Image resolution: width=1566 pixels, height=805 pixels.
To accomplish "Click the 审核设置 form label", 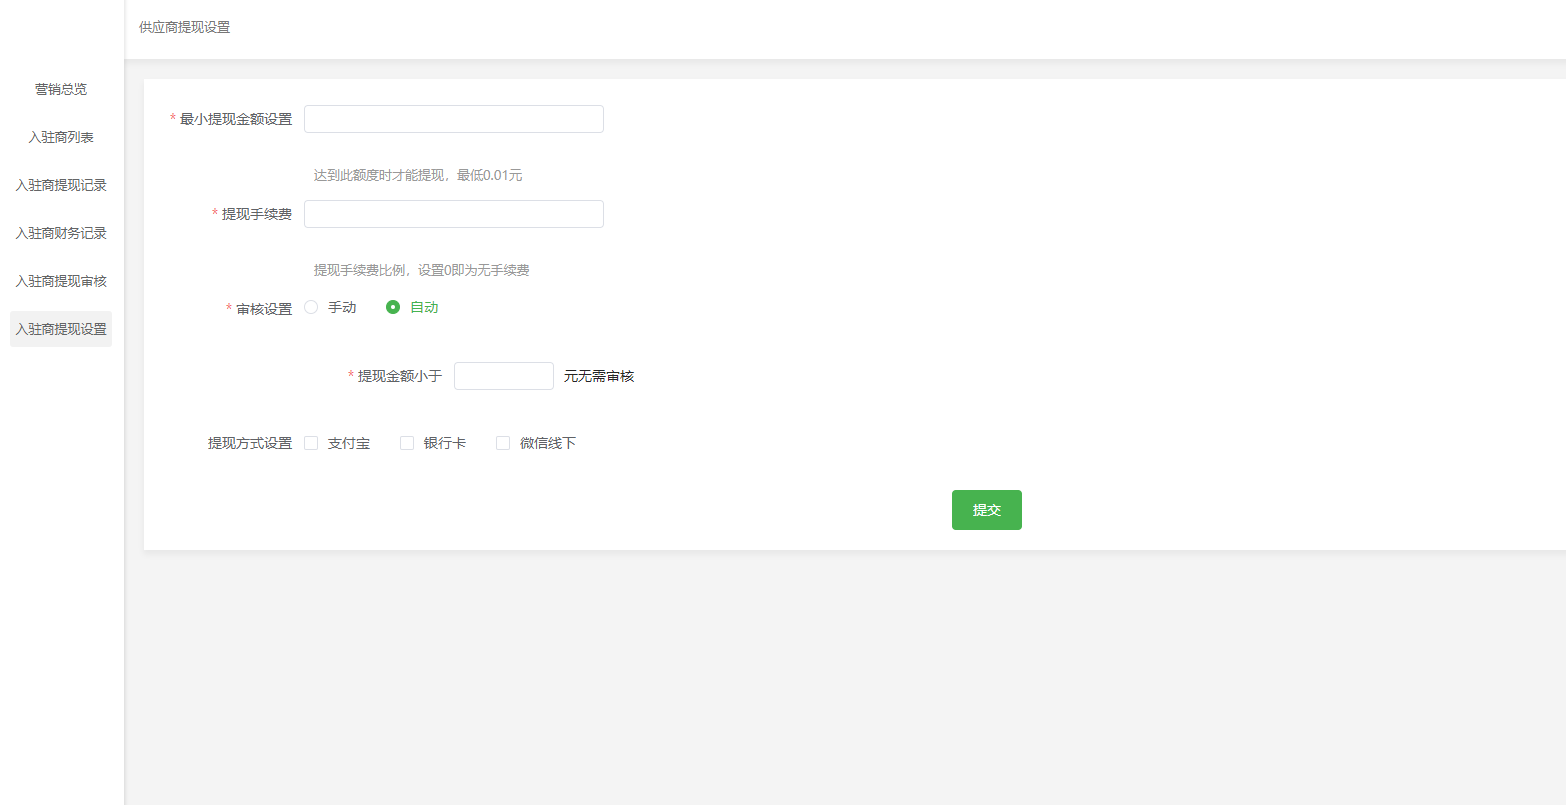I will point(264,309).
